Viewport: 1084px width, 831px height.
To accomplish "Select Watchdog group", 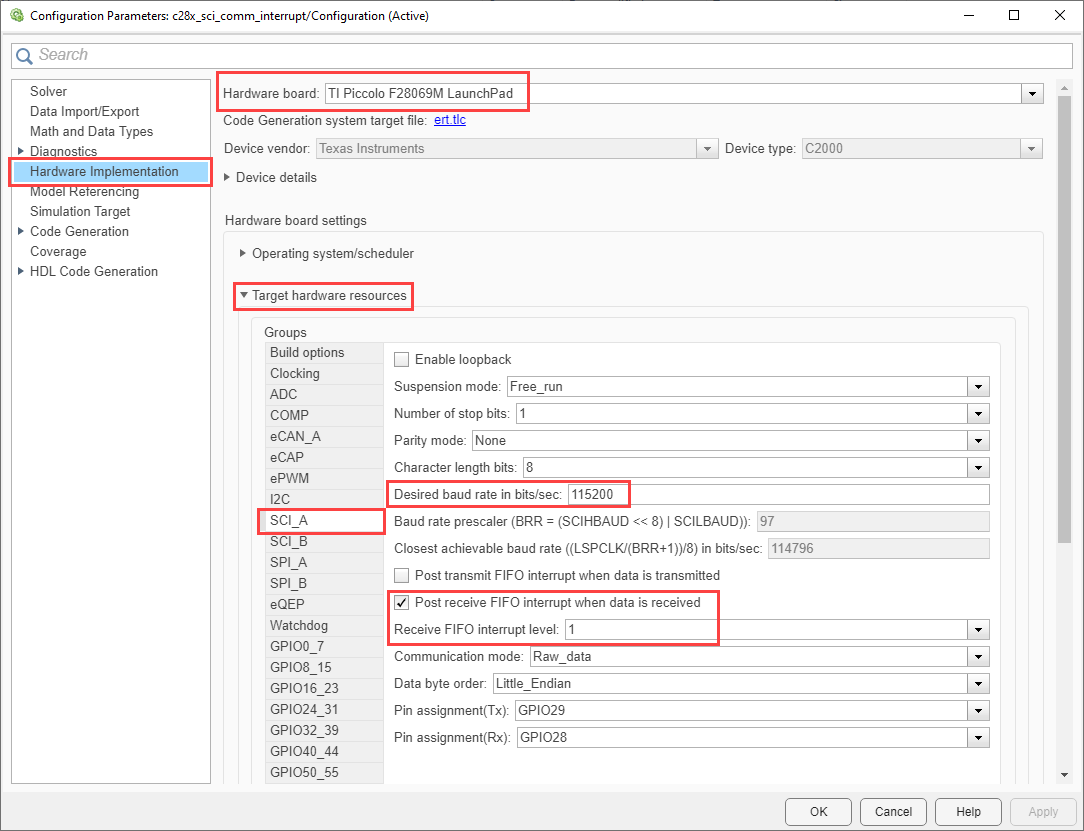I will click(x=324, y=625).
